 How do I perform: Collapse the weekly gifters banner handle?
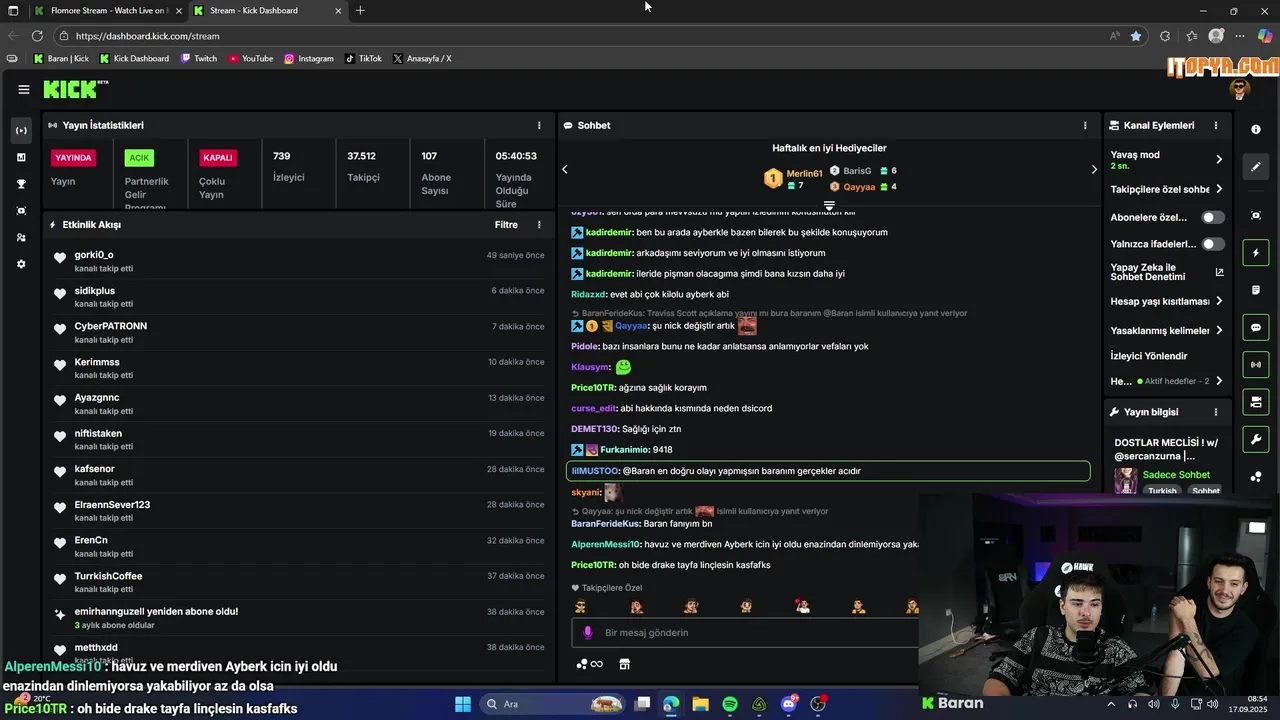click(x=829, y=206)
